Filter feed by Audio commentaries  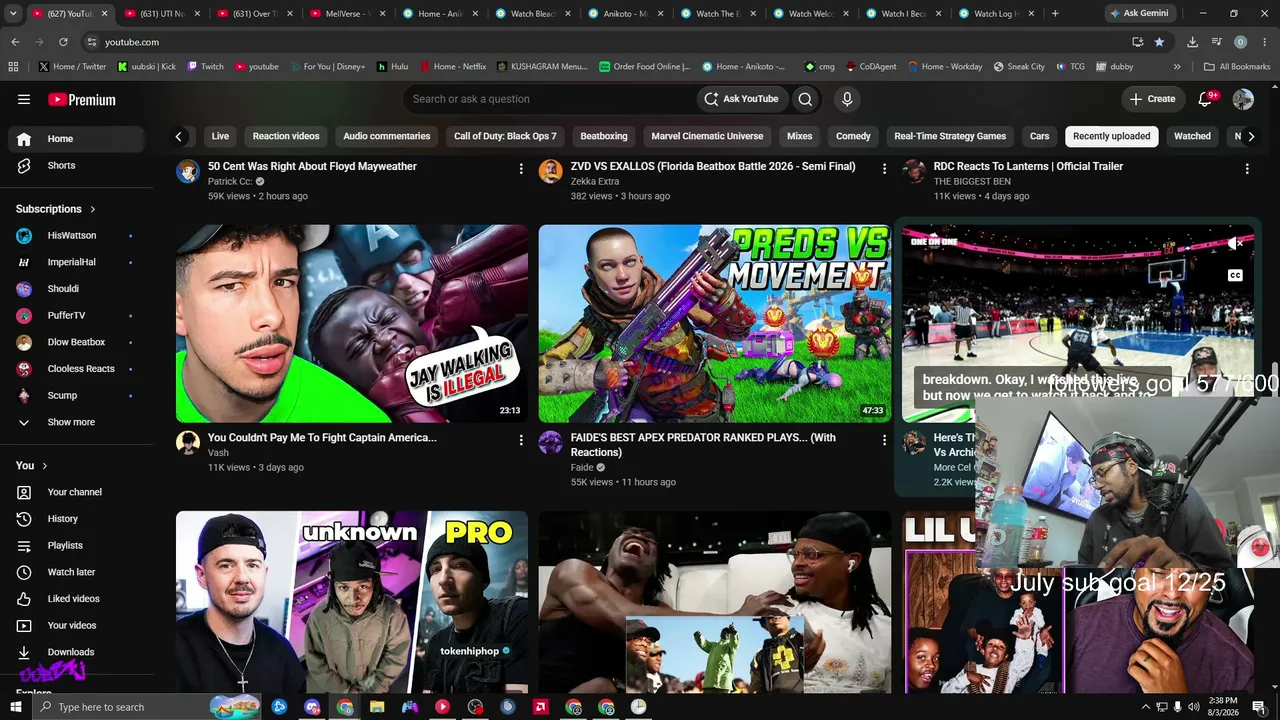point(387,136)
